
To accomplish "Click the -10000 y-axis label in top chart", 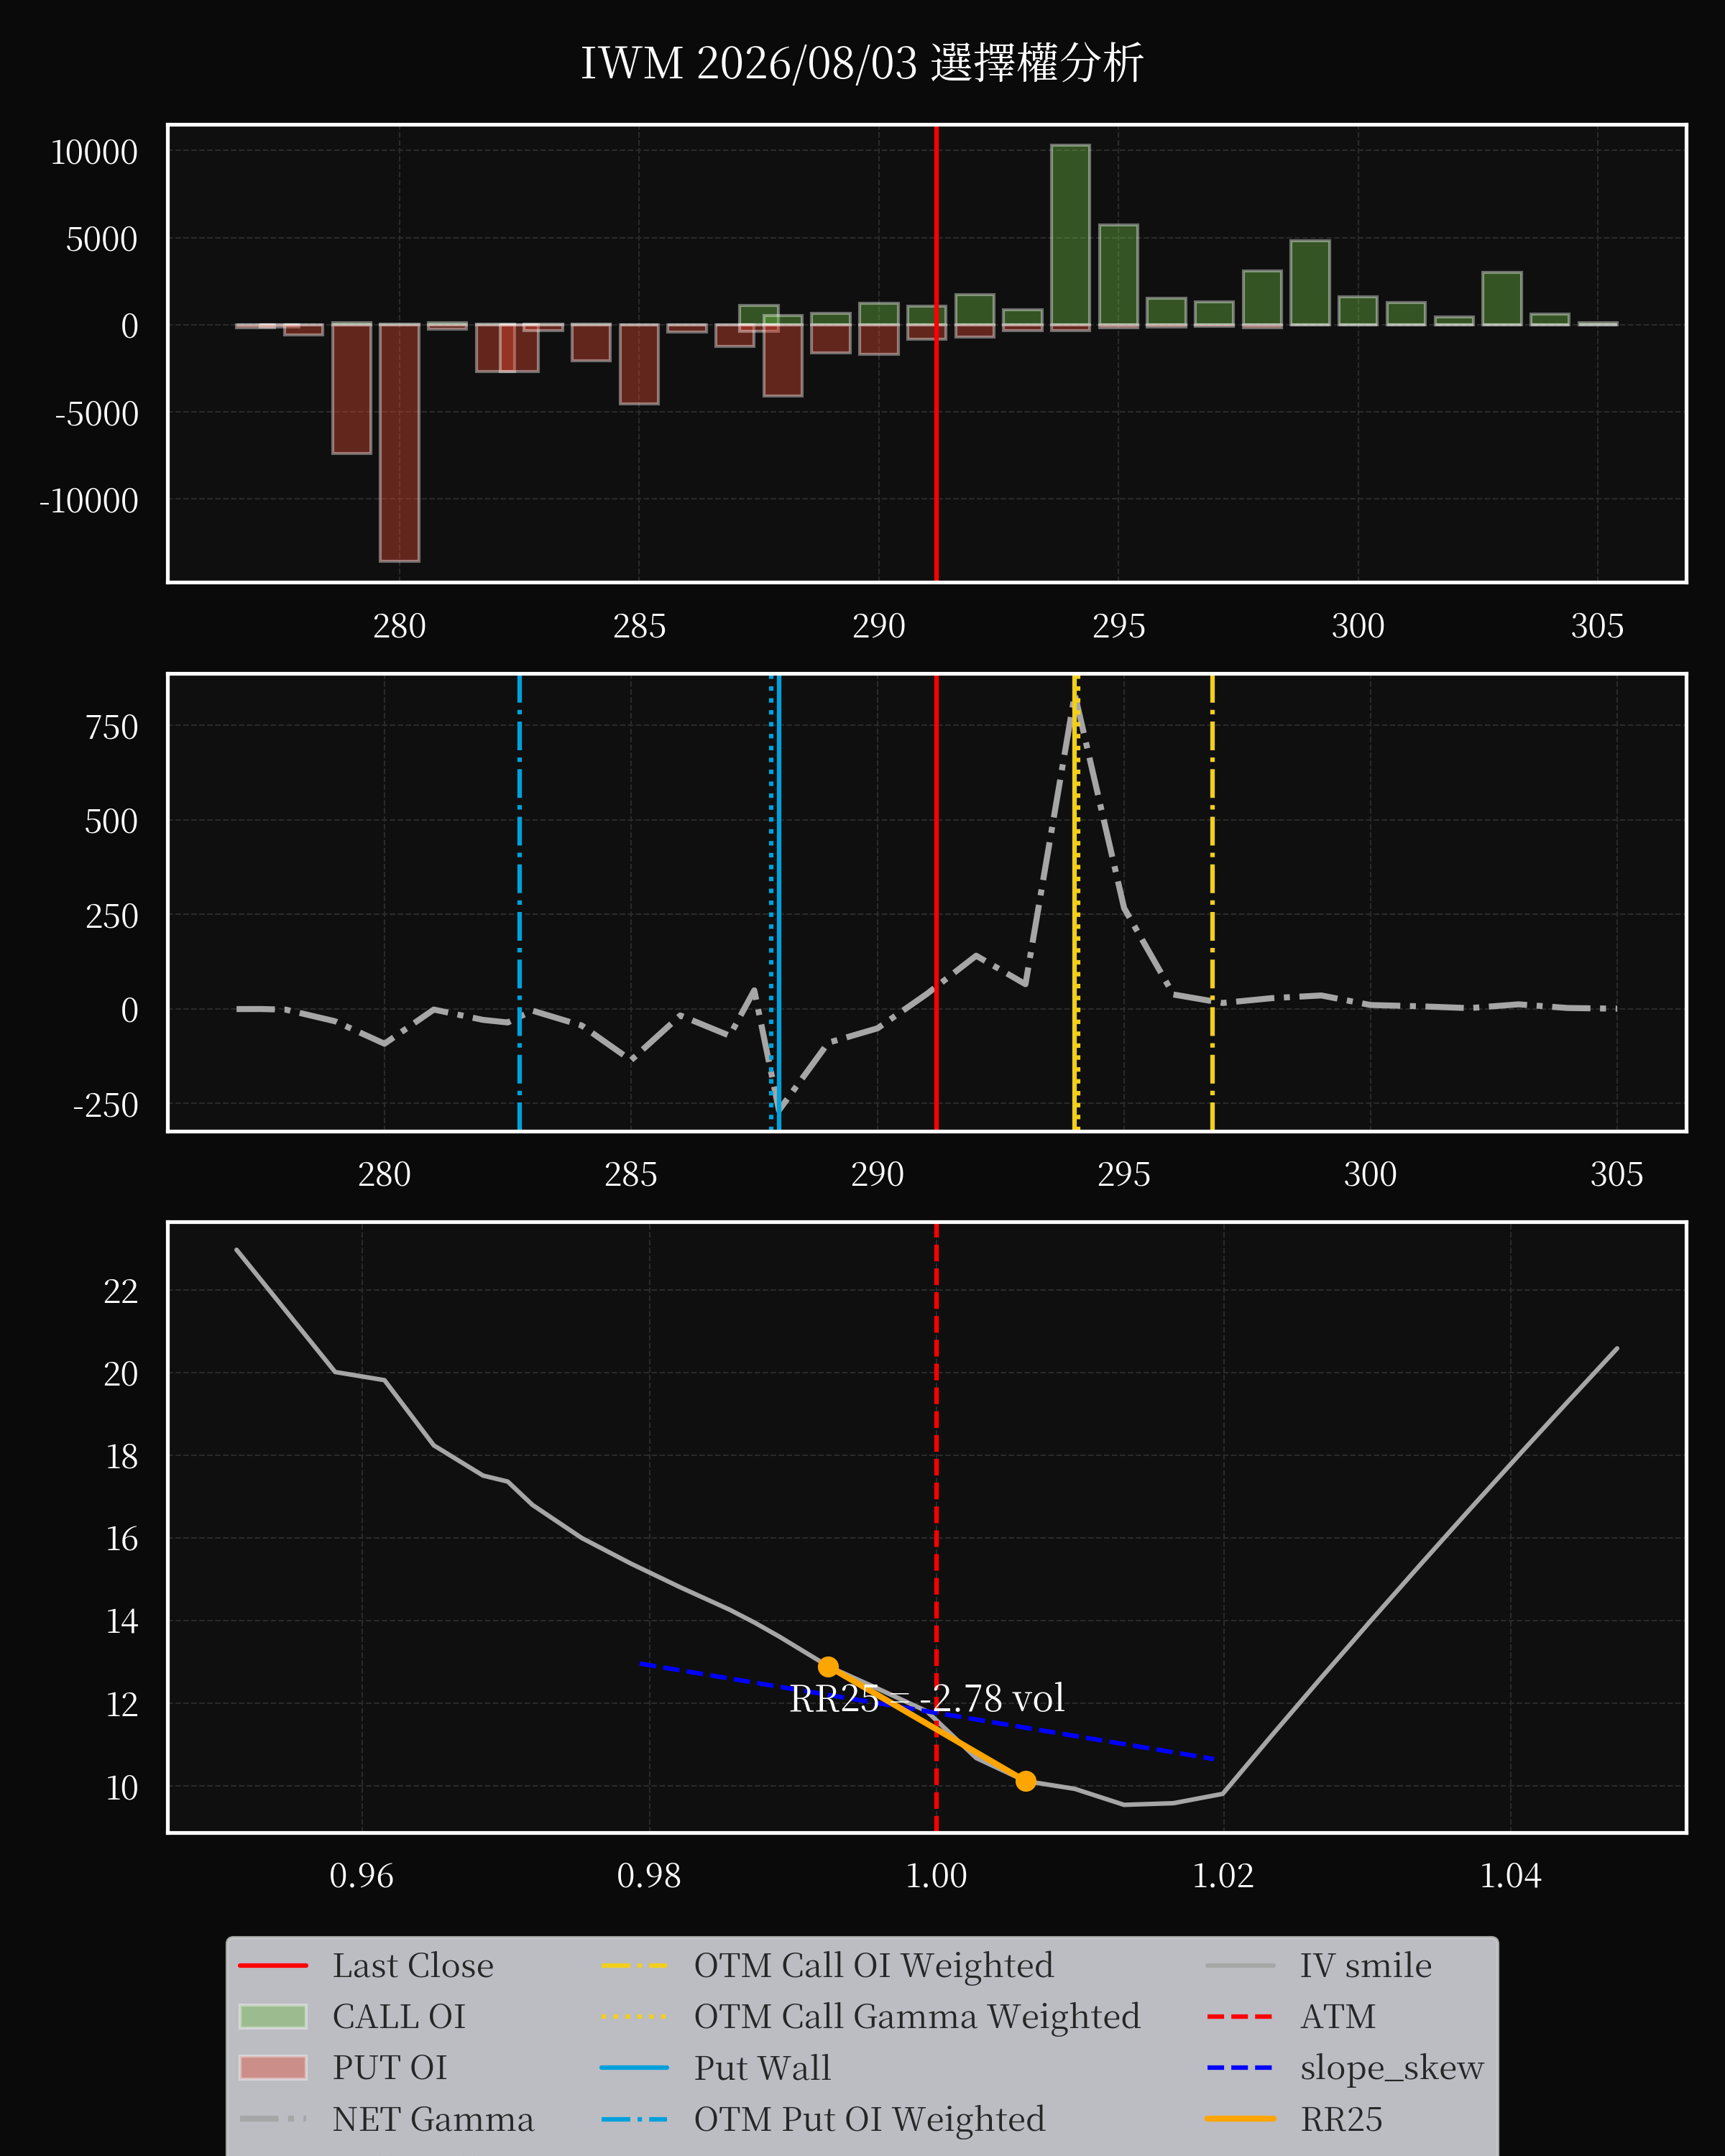I will pyautogui.click(x=88, y=500).
